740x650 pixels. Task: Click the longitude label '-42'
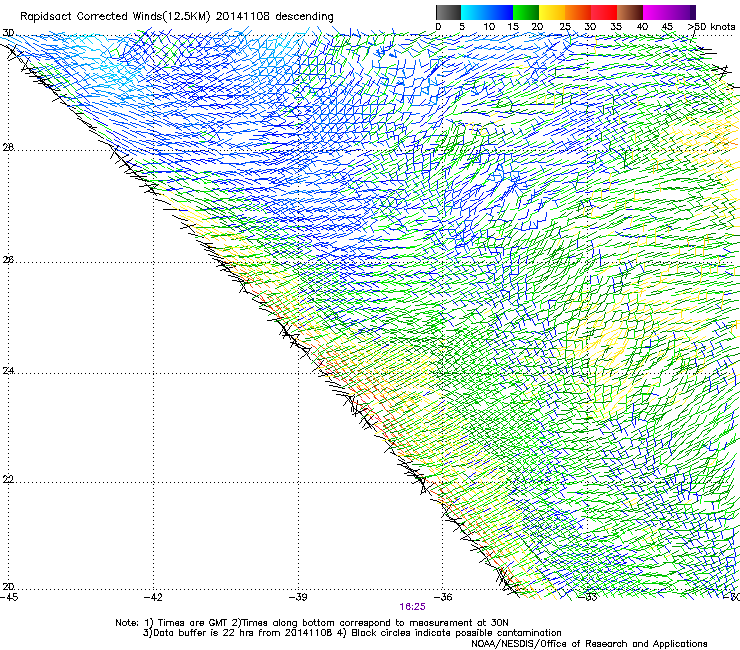[x=154, y=597]
